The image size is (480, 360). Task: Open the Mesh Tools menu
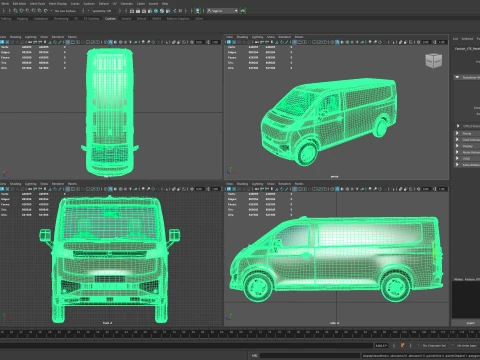click(x=37, y=4)
